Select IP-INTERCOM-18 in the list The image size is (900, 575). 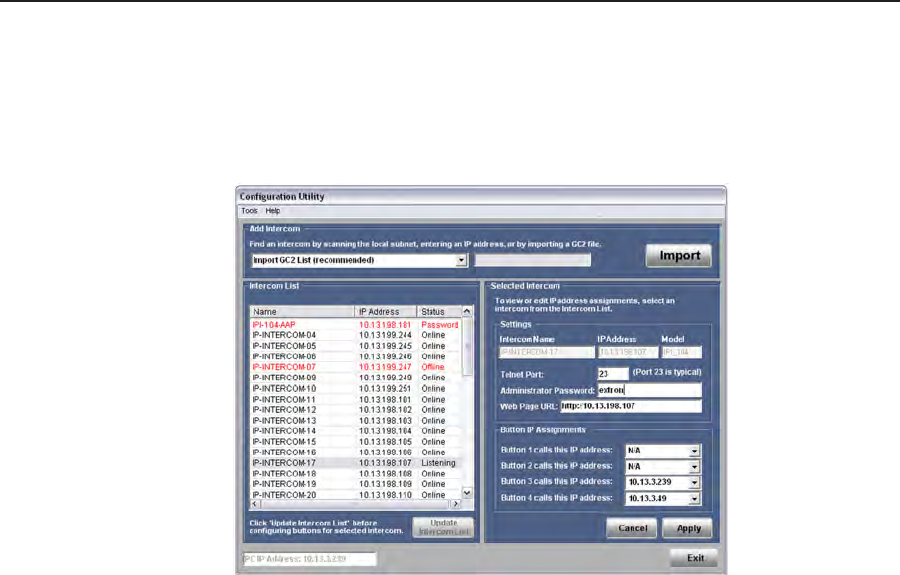click(356, 474)
